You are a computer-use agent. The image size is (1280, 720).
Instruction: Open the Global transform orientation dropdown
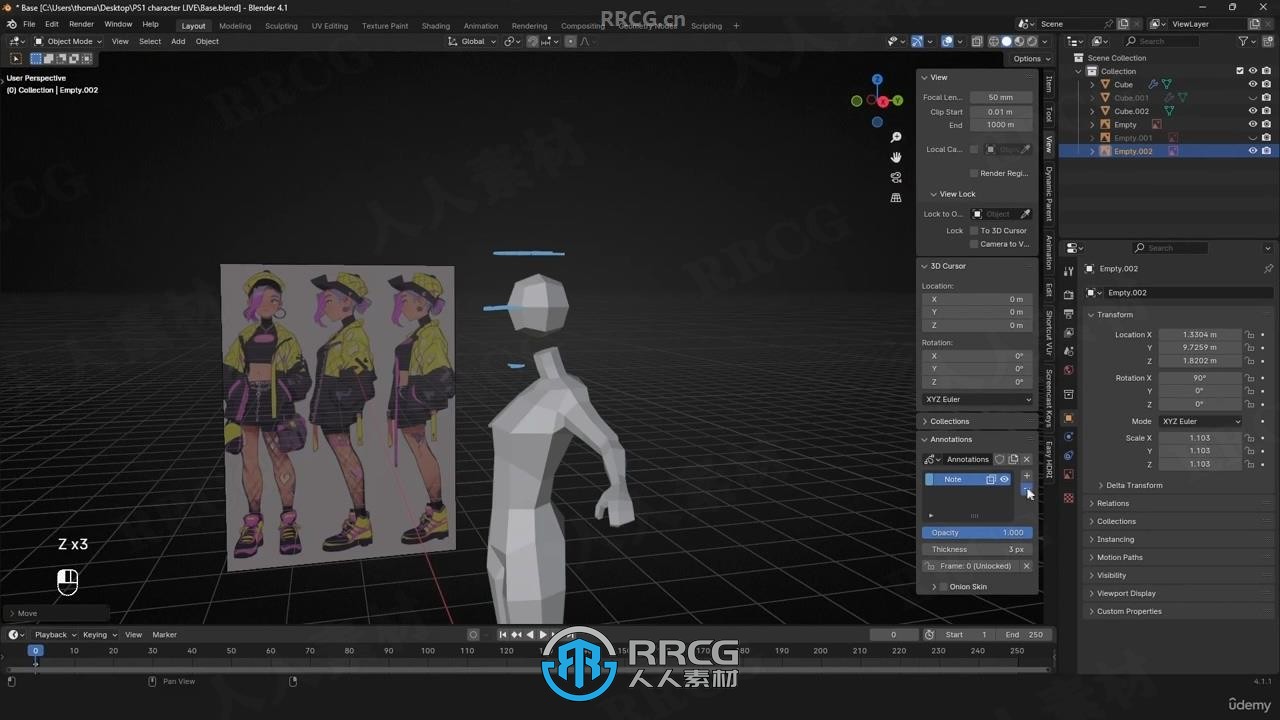471,41
